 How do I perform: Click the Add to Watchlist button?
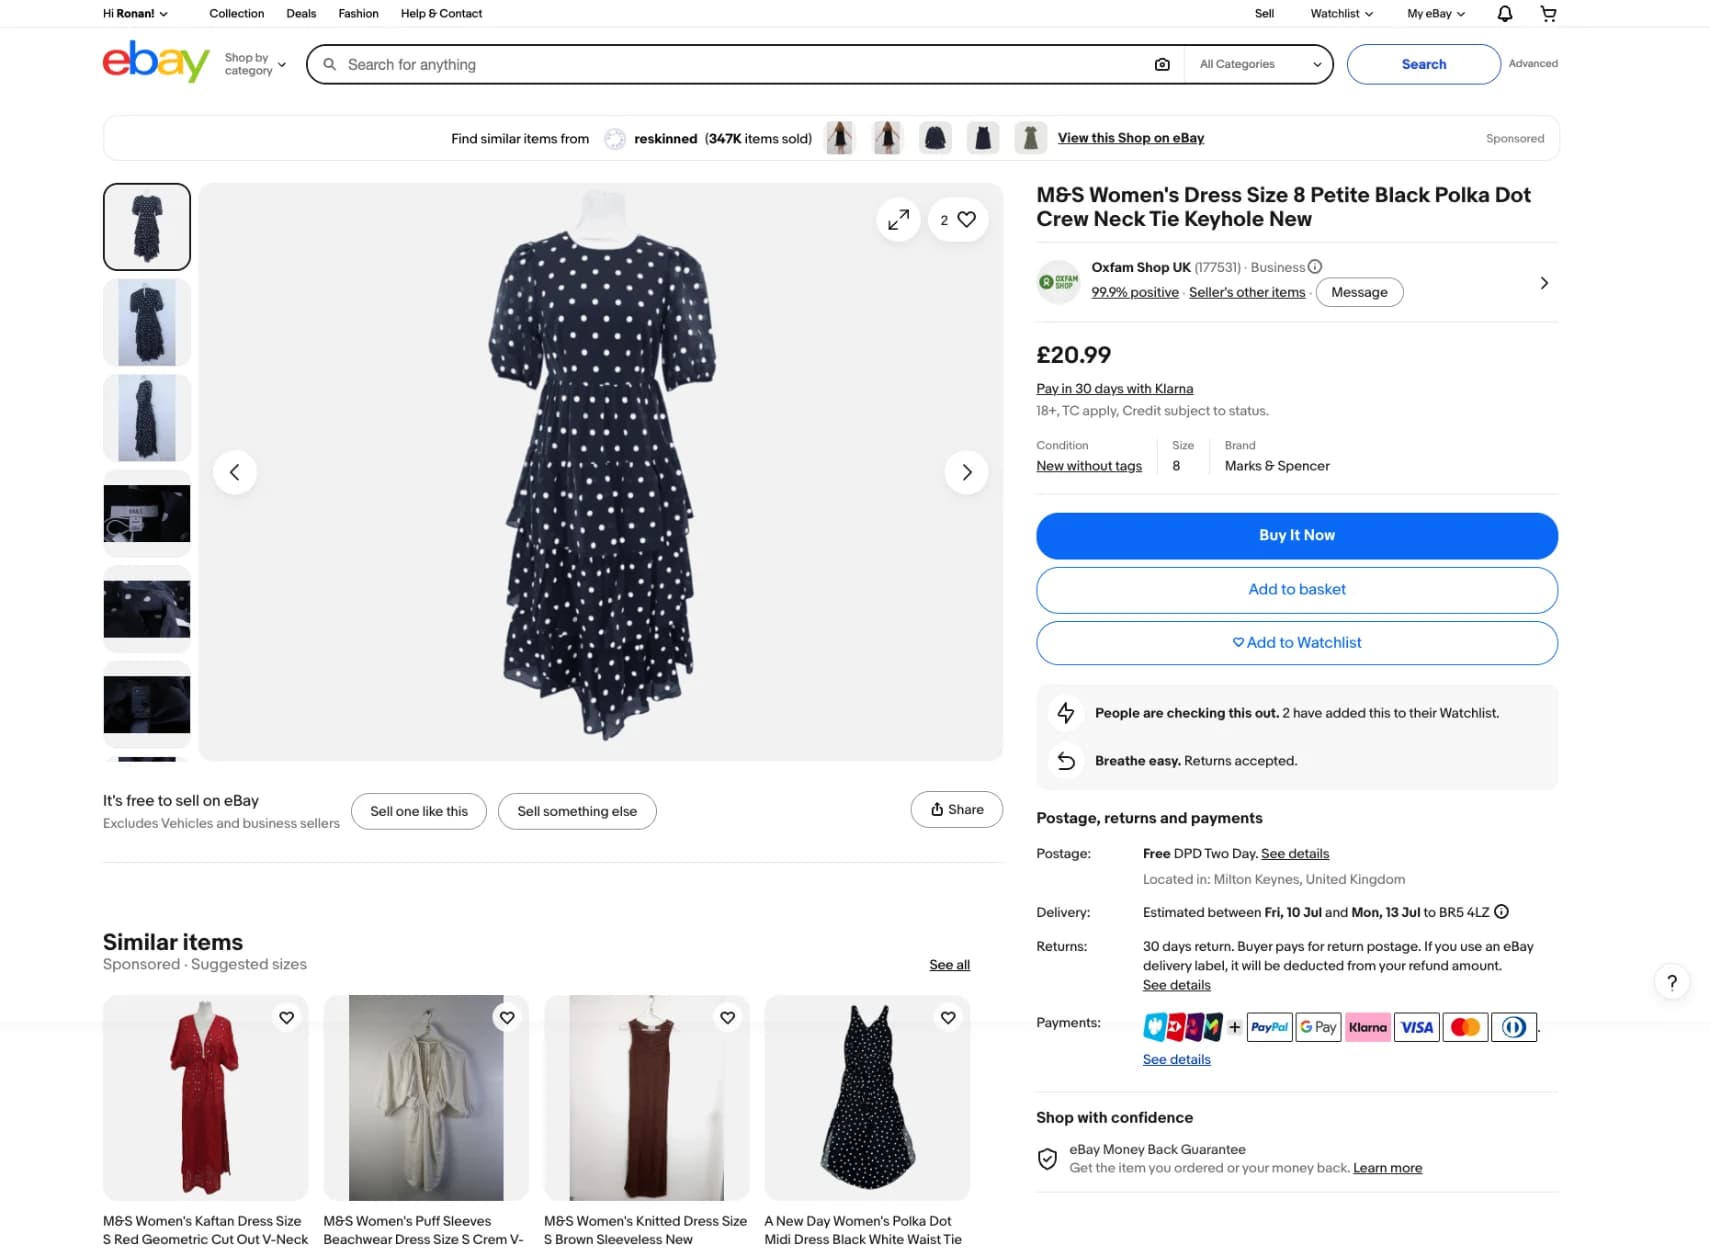pos(1297,643)
